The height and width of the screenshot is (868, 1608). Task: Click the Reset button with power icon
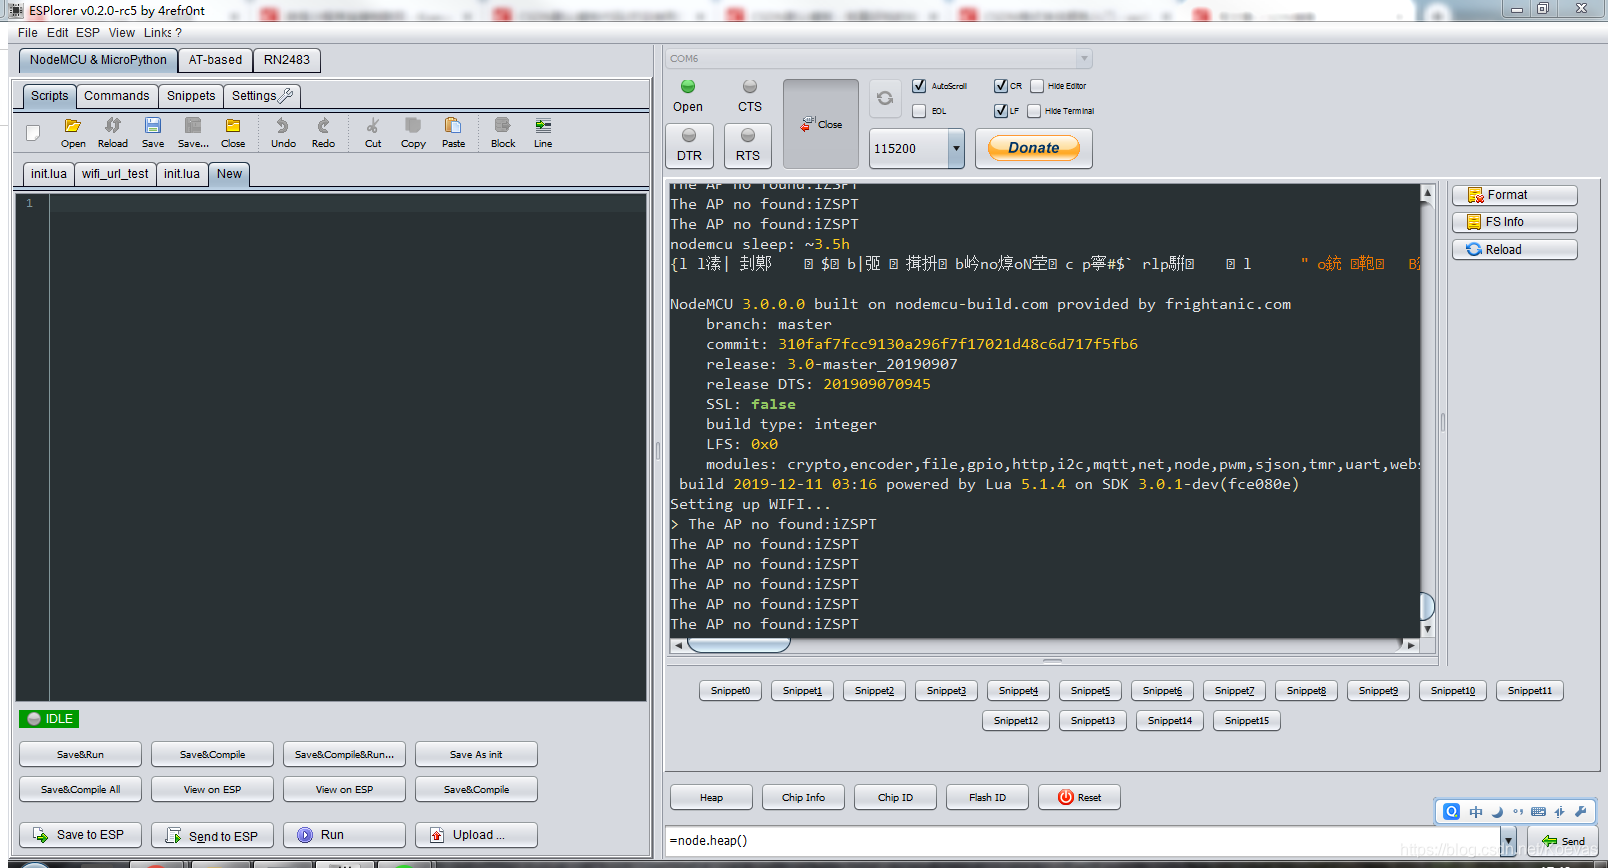coord(1079,797)
